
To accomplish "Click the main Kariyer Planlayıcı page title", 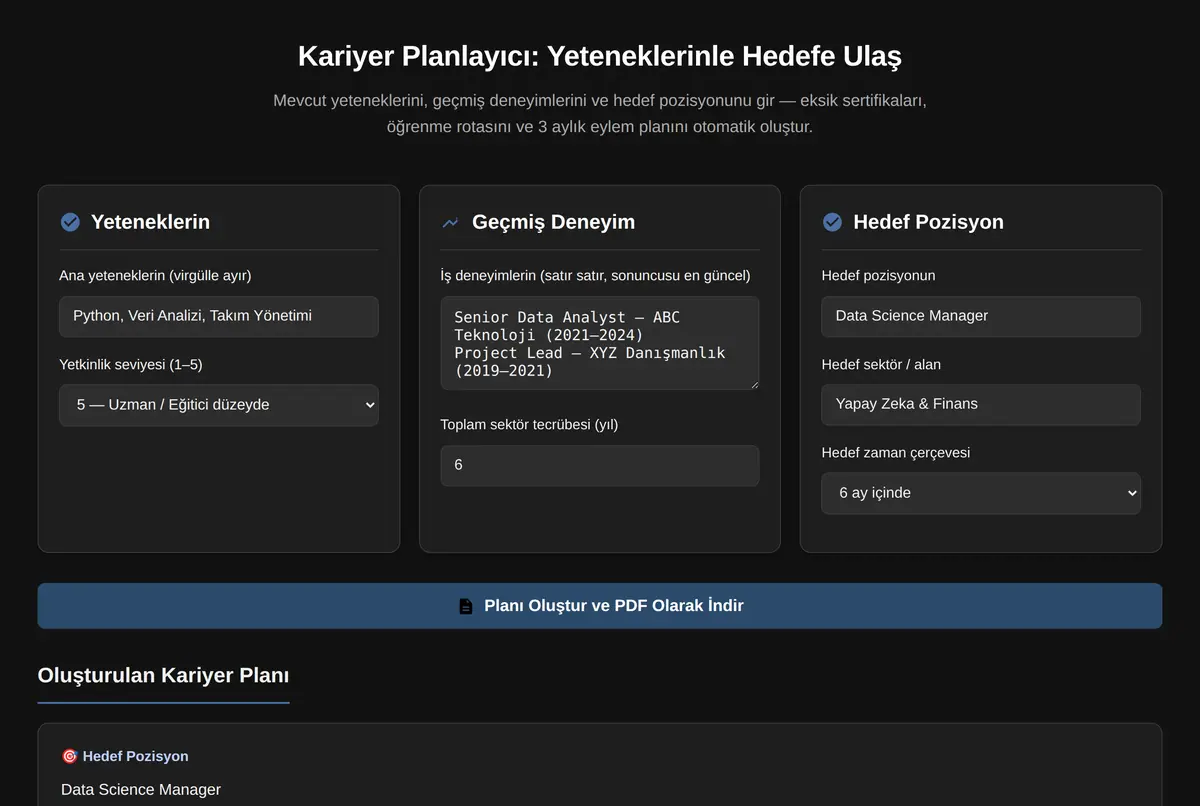I will coord(600,56).
